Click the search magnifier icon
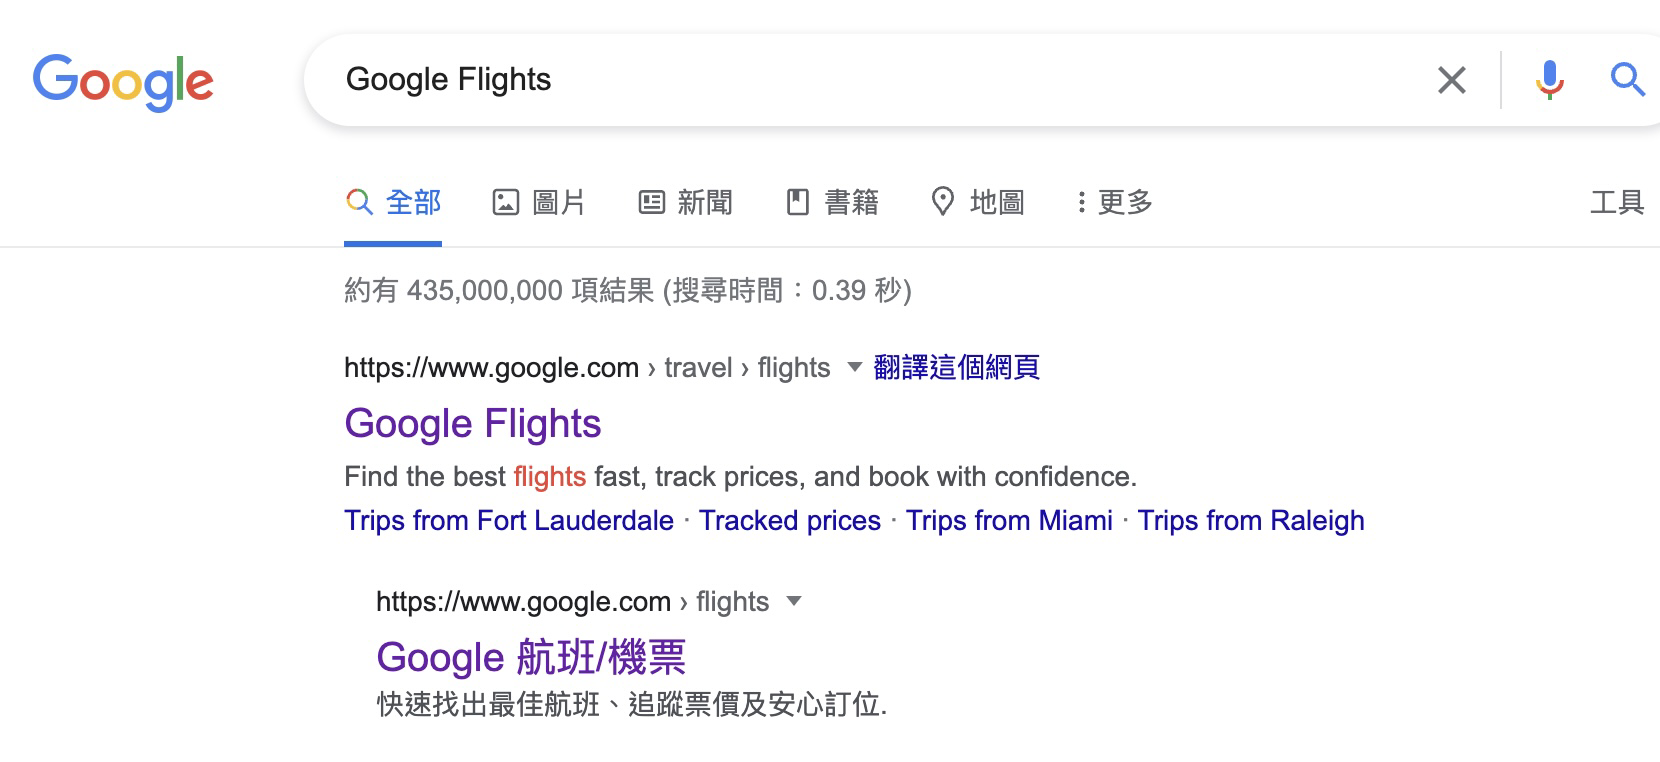 tap(1627, 80)
